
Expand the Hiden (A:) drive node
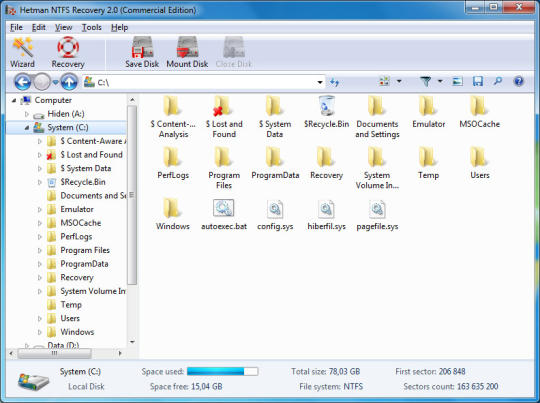pyautogui.click(x=27, y=114)
